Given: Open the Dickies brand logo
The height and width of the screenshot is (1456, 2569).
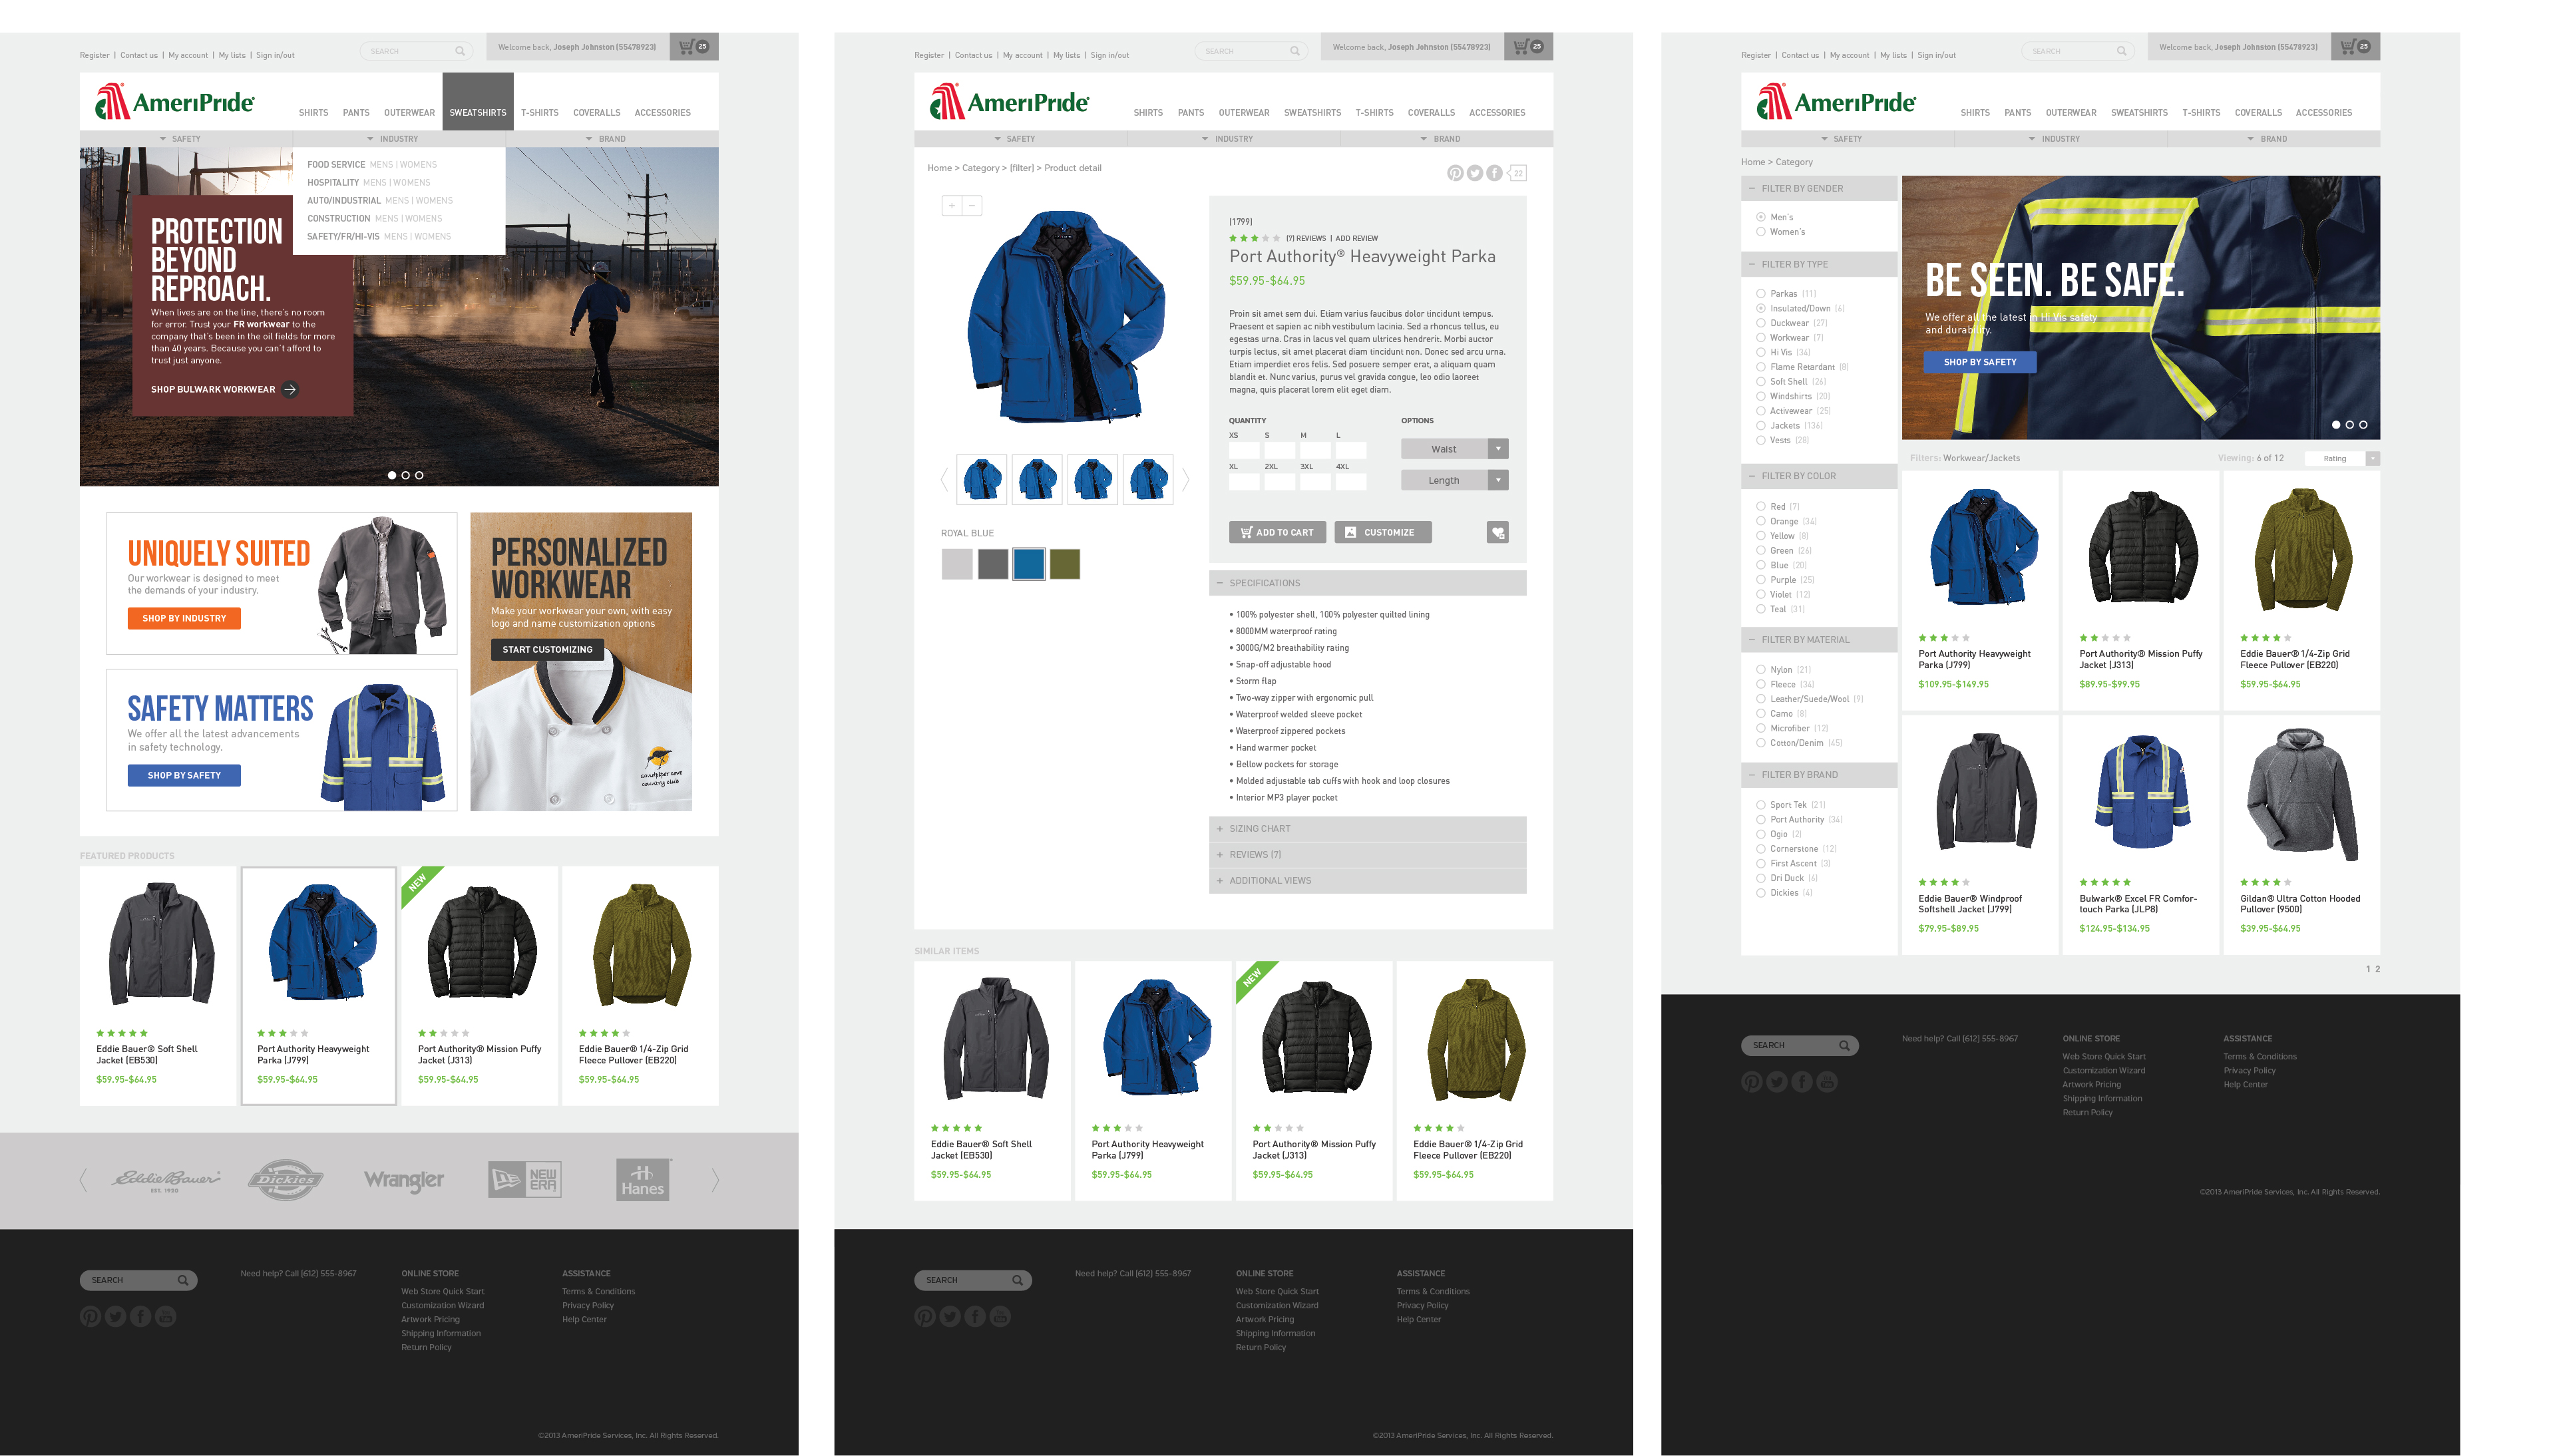Looking at the screenshot, I should [286, 1180].
